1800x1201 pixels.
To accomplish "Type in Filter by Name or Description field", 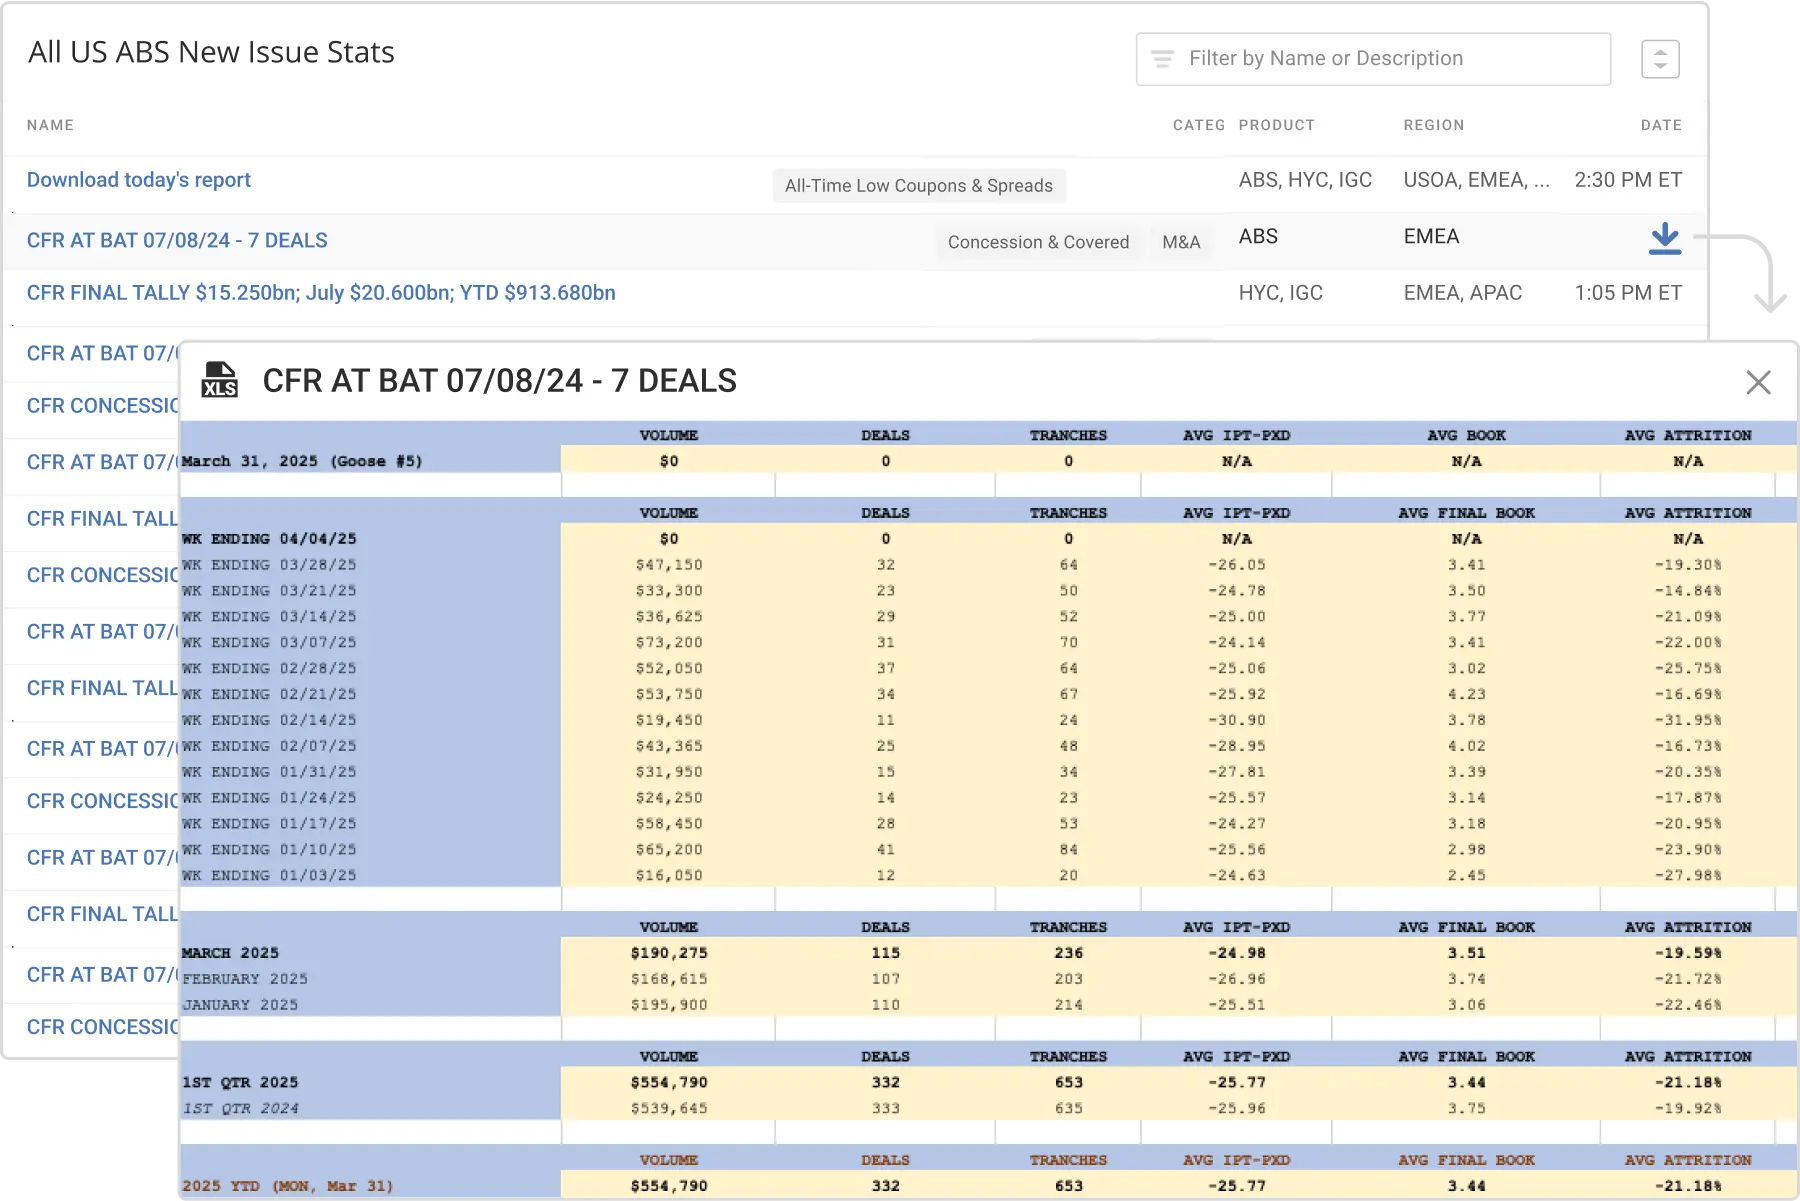I will point(1390,59).
